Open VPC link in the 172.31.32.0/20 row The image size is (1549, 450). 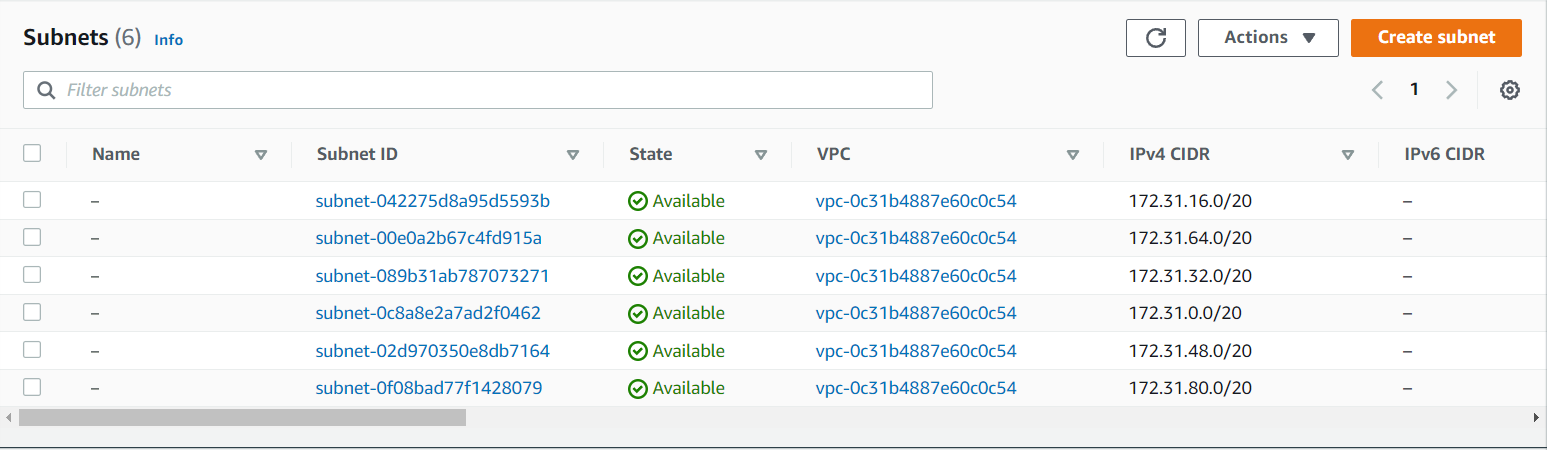click(916, 276)
